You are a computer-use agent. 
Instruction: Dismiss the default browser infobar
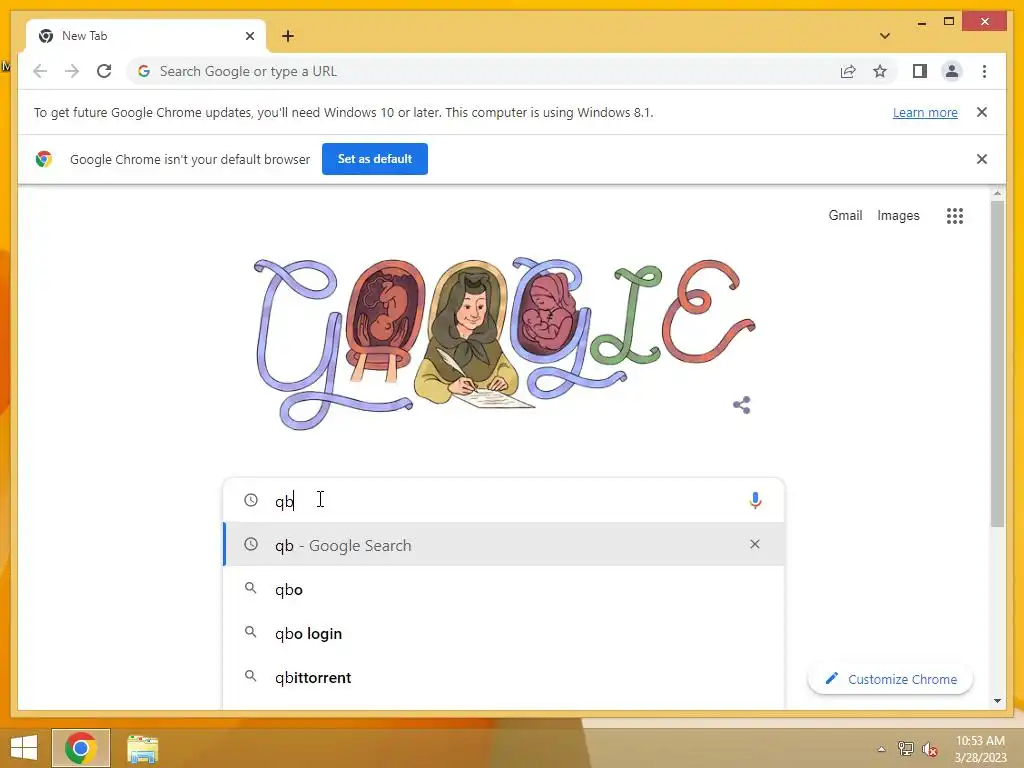pos(982,159)
